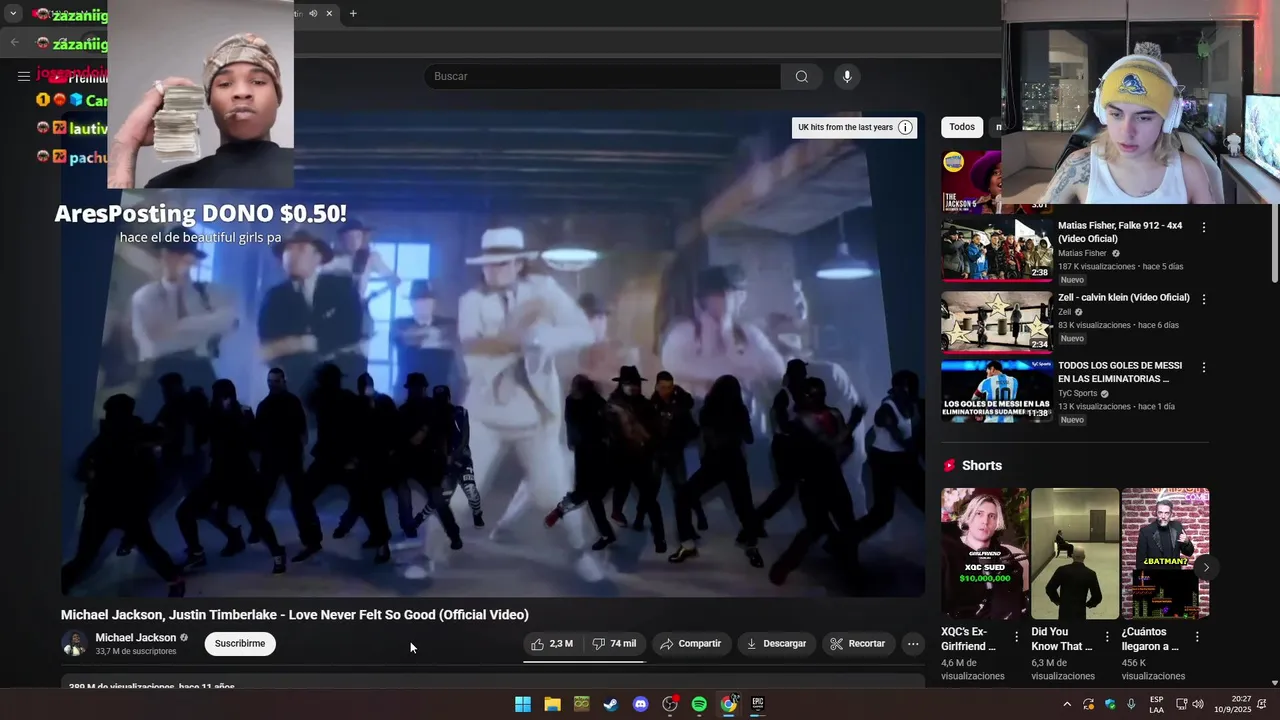Open Zell calvin klein video thumbnail
The width and height of the screenshot is (1280, 720).
[x=997, y=322]
